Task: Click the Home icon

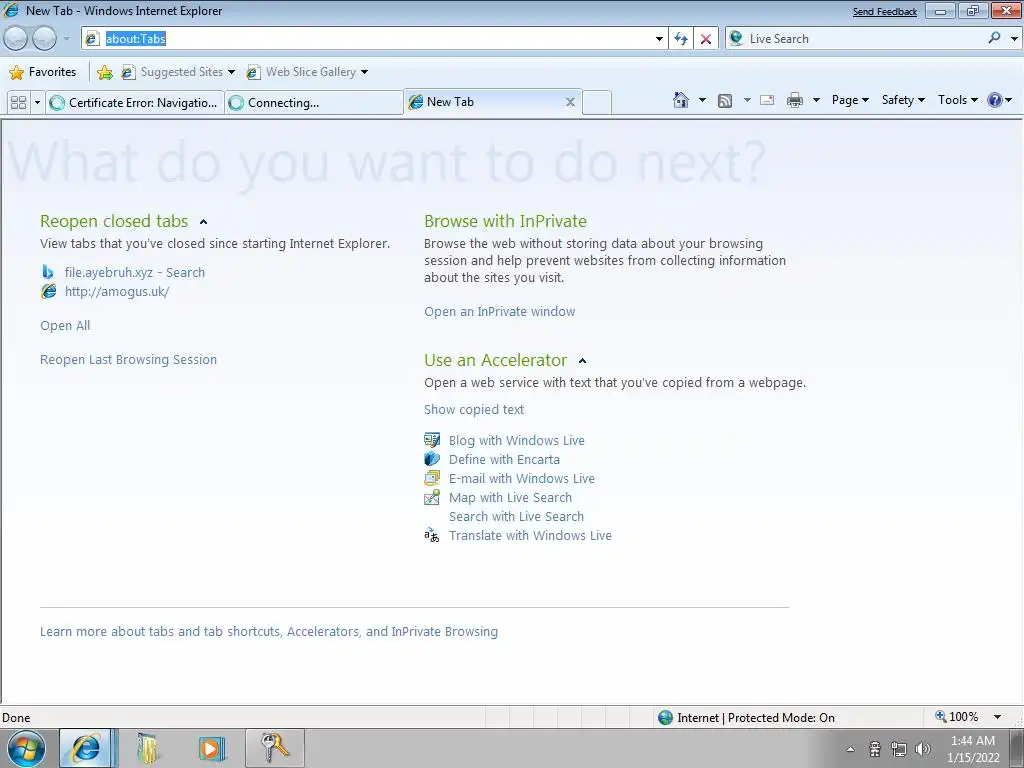Action: (680, 100)
